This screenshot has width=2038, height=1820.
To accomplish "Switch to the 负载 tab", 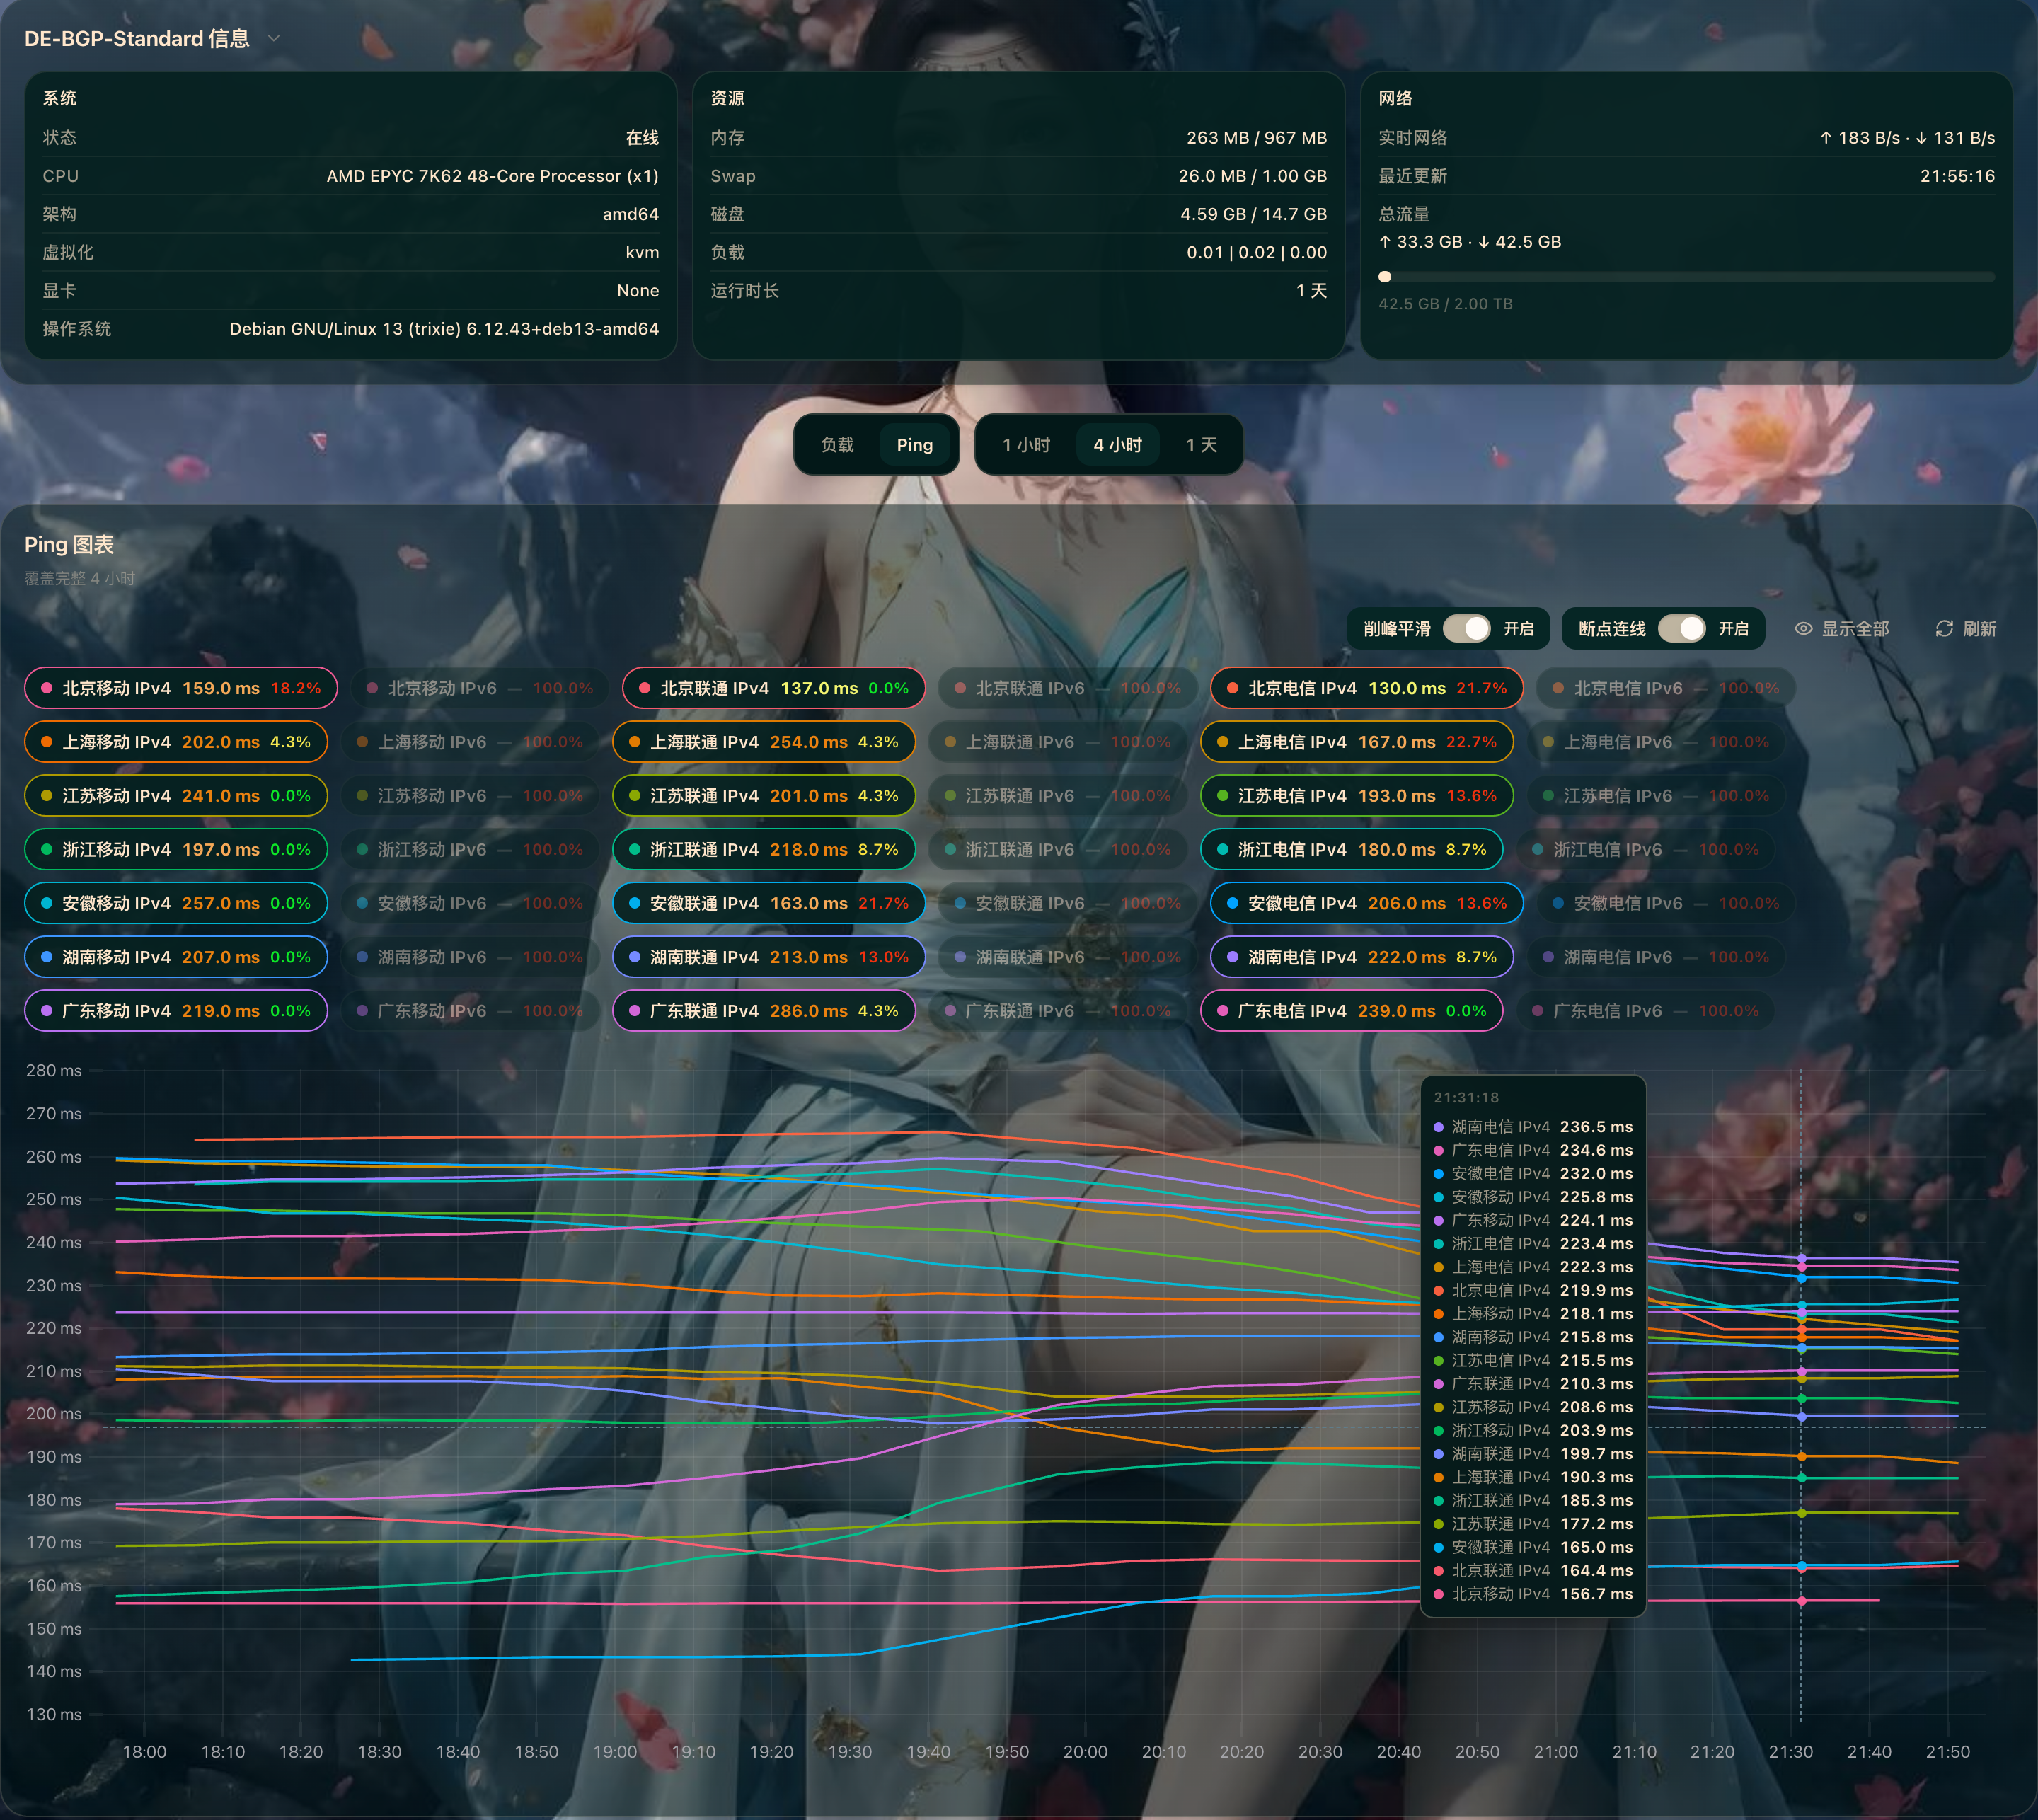I will click(837, 445).
